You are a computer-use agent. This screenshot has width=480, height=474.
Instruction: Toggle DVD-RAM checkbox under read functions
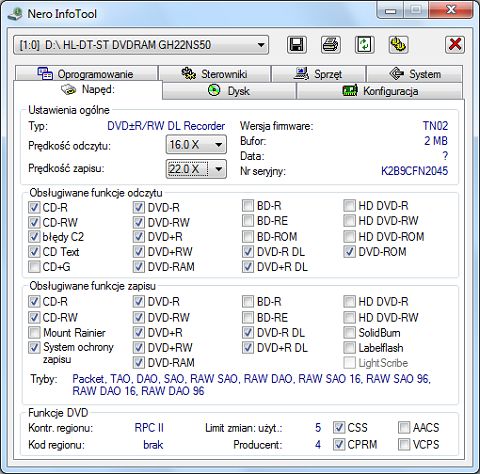139,267
